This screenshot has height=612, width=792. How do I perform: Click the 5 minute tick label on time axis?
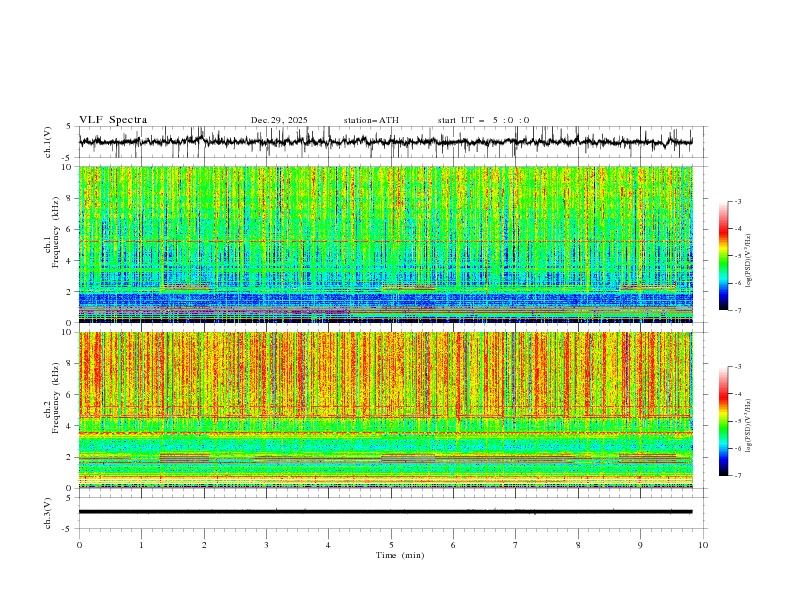(x=391, y=544)
